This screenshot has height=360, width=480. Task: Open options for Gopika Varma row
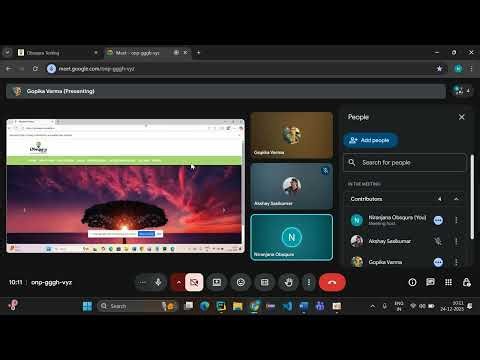click(456, 262)
